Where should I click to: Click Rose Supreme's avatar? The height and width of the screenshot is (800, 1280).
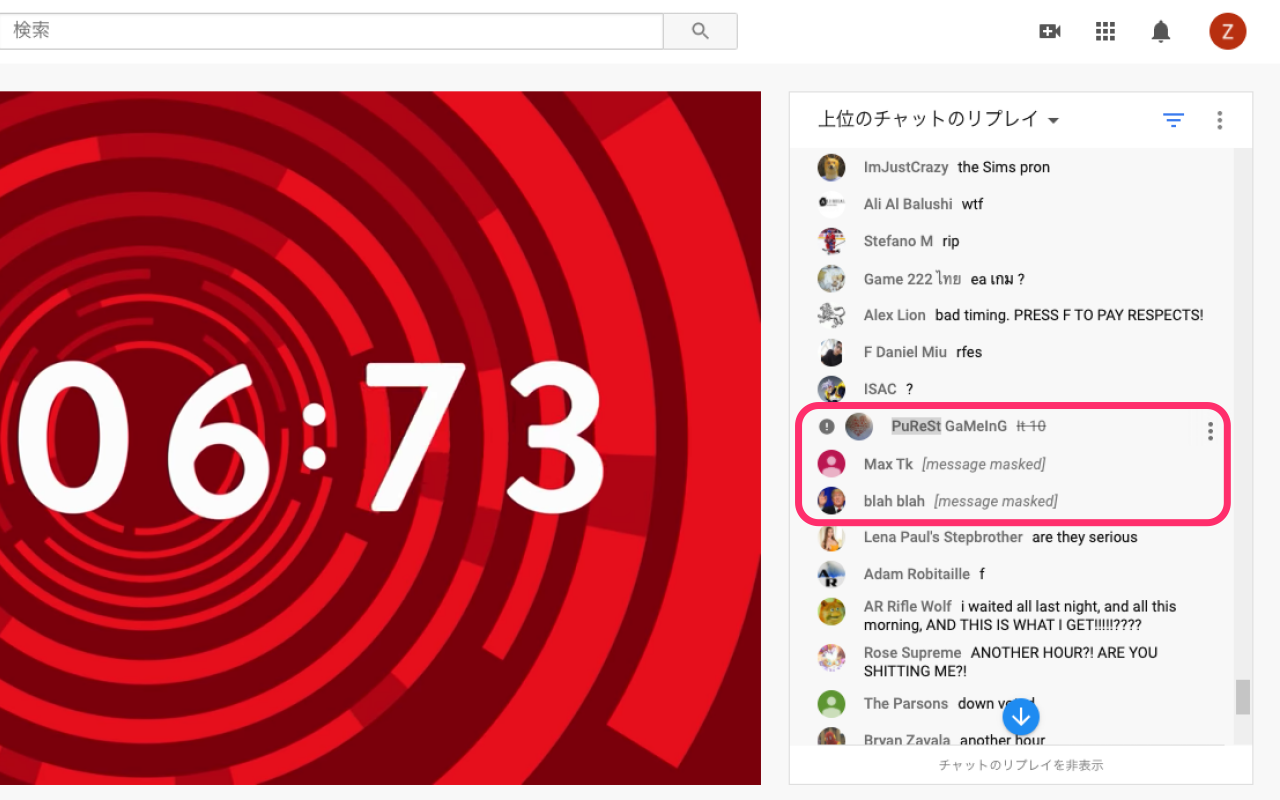coord(831,657)
